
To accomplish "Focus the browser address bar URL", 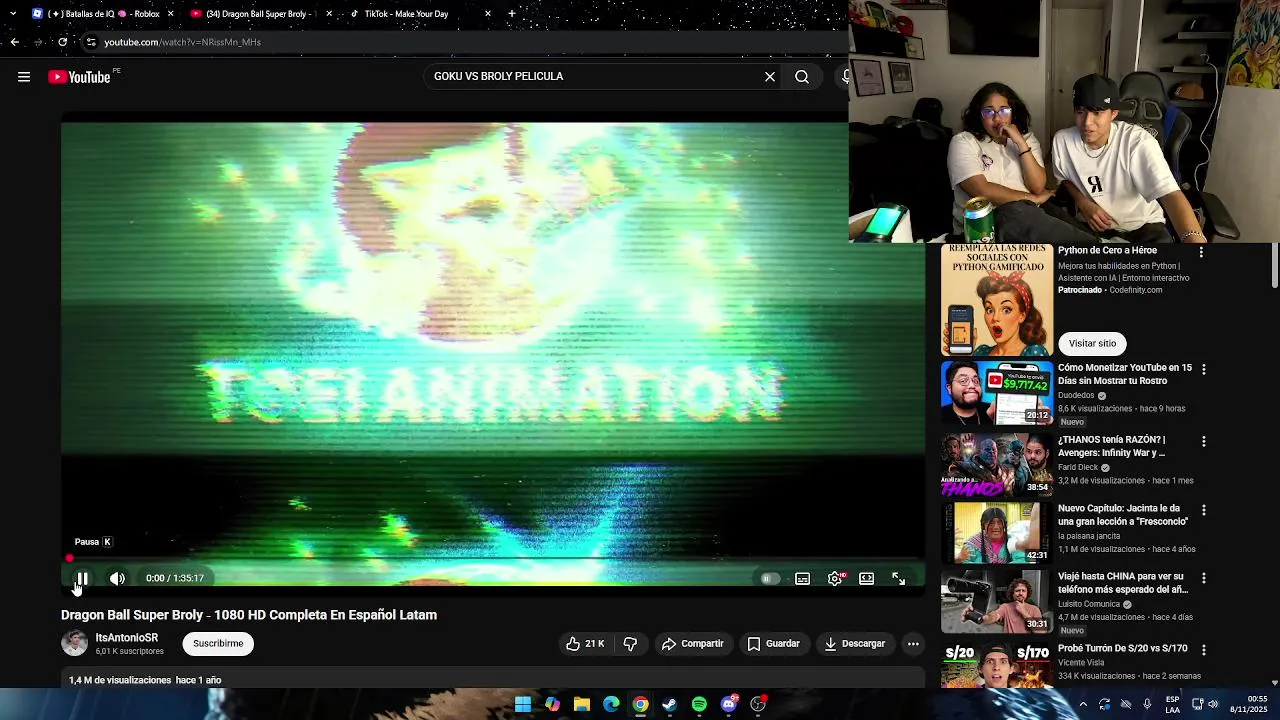I will coord(182,42).
